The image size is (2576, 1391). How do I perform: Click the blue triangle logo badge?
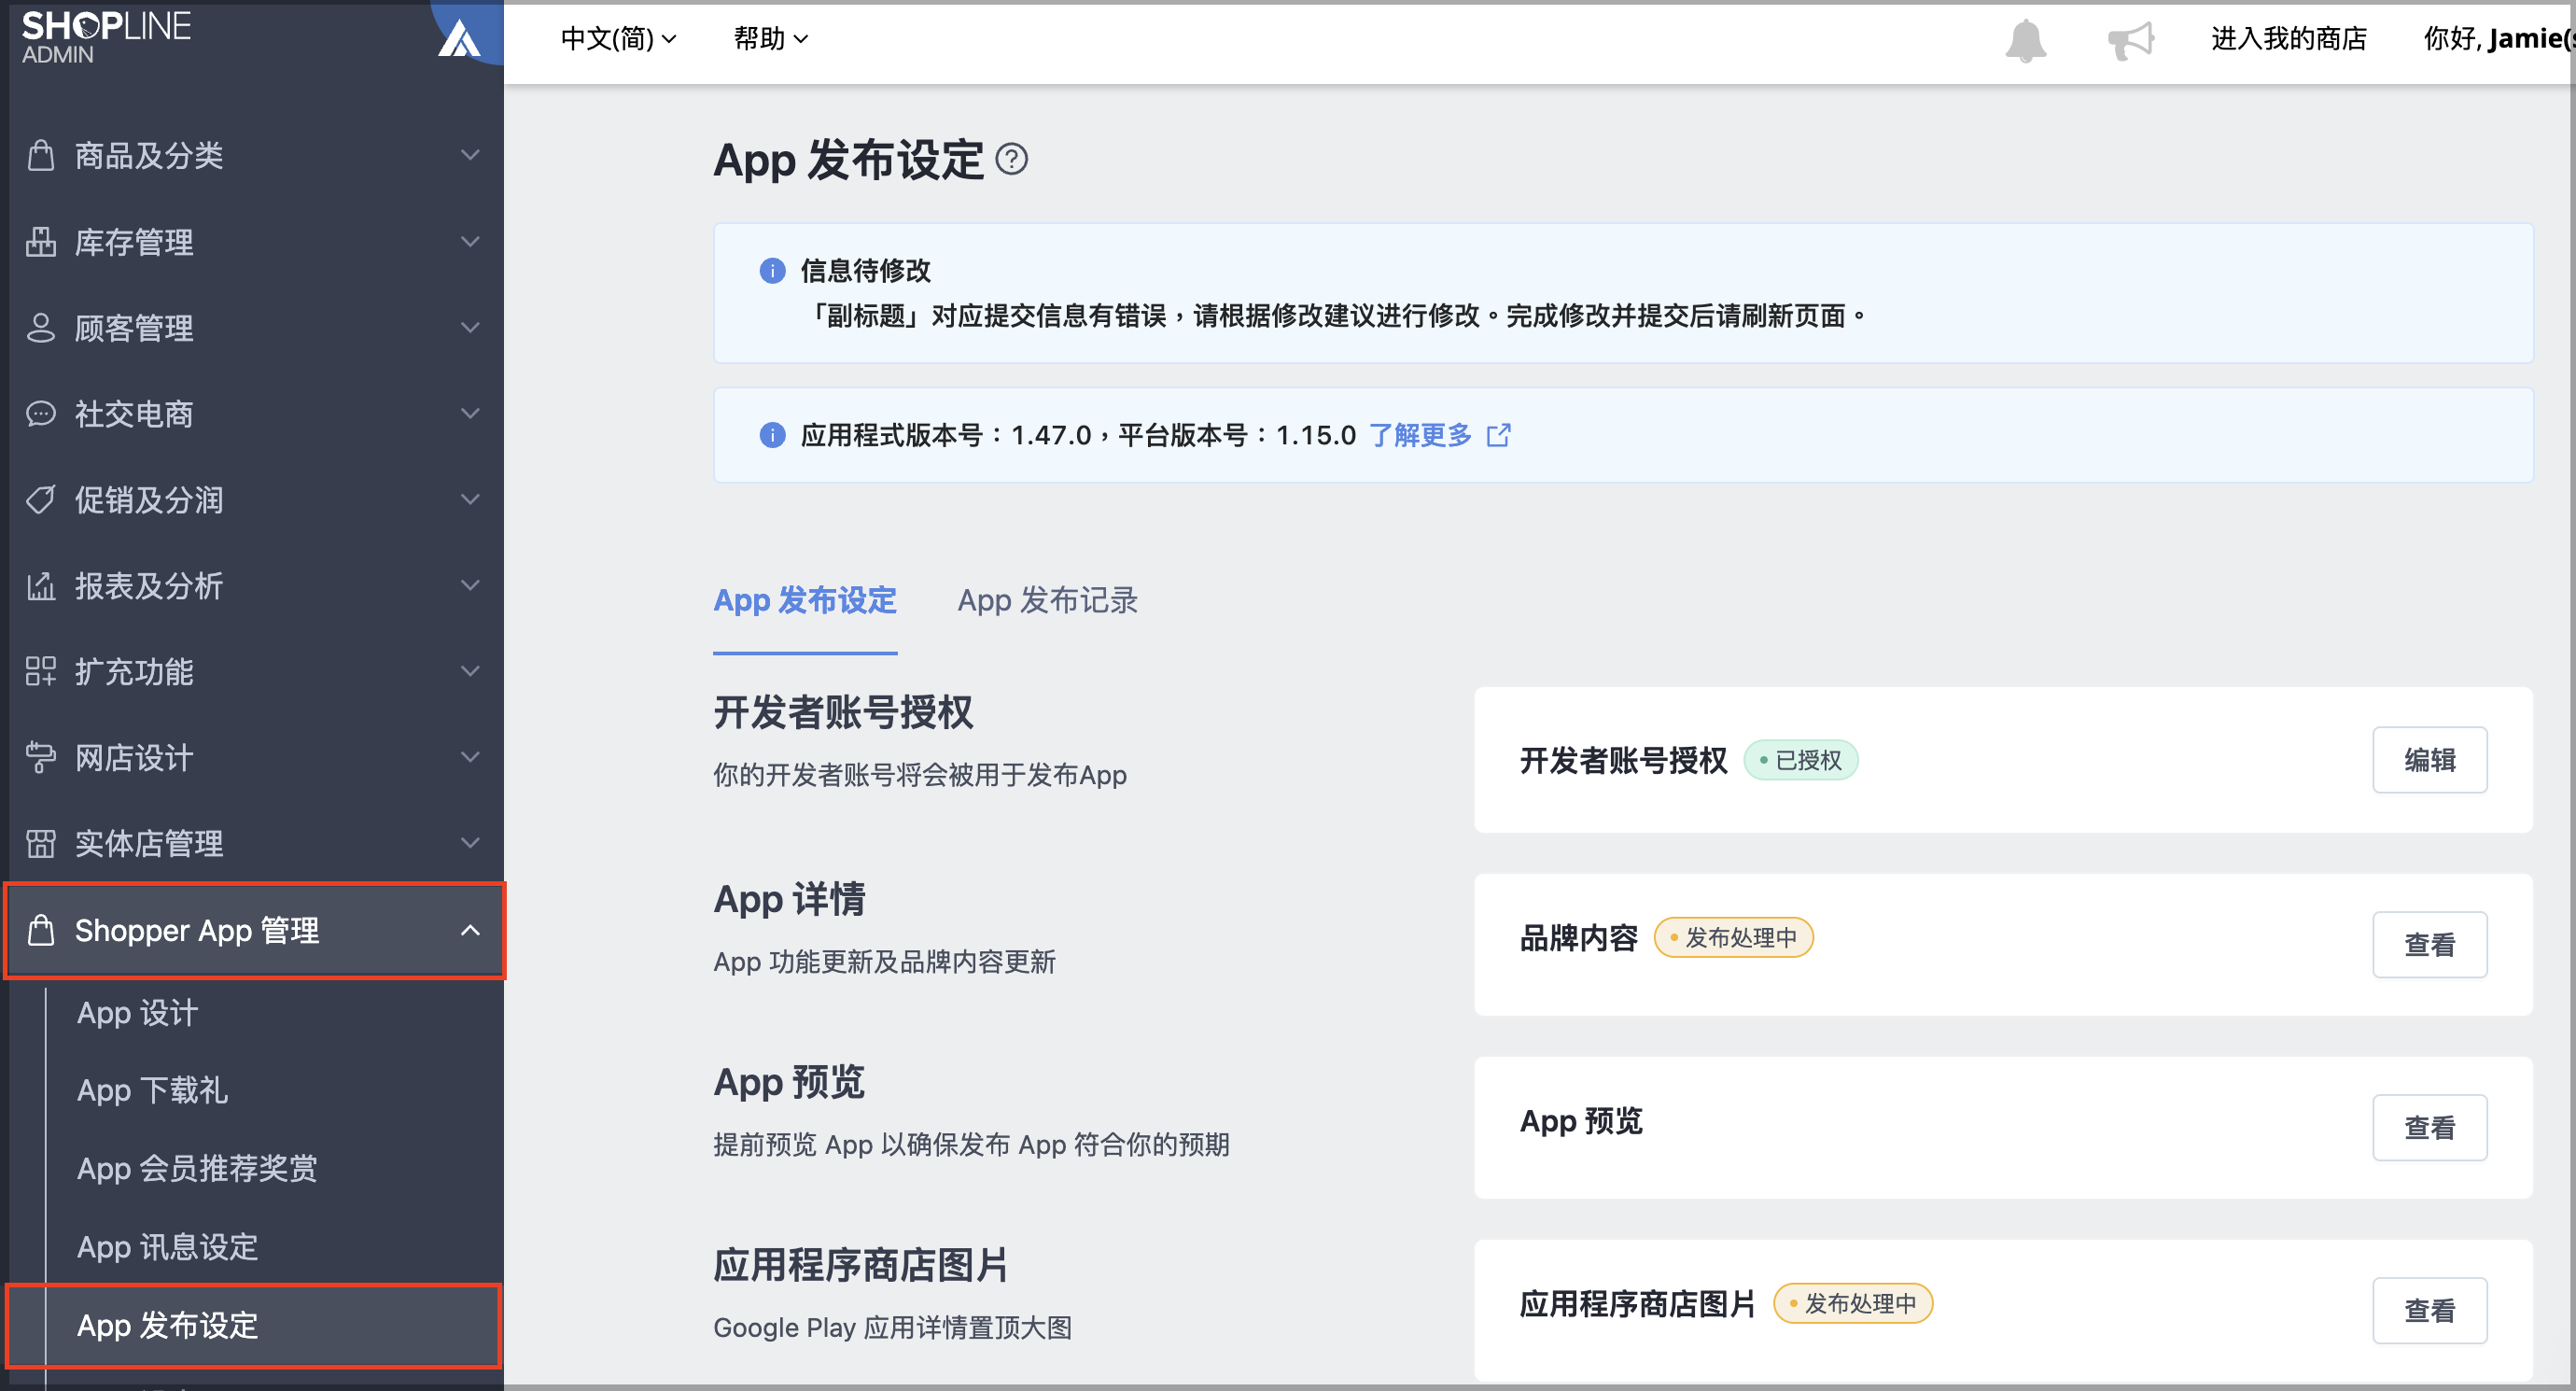tap(460, 37)
